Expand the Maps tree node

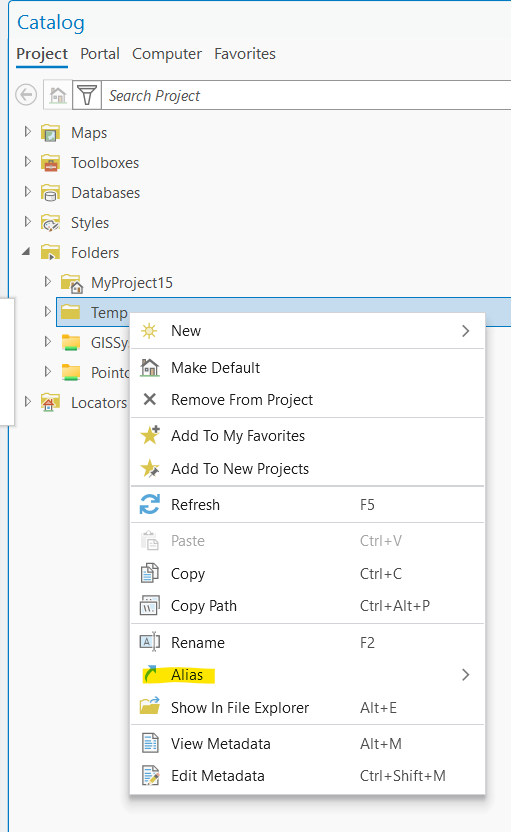click(x=28, y=131)
